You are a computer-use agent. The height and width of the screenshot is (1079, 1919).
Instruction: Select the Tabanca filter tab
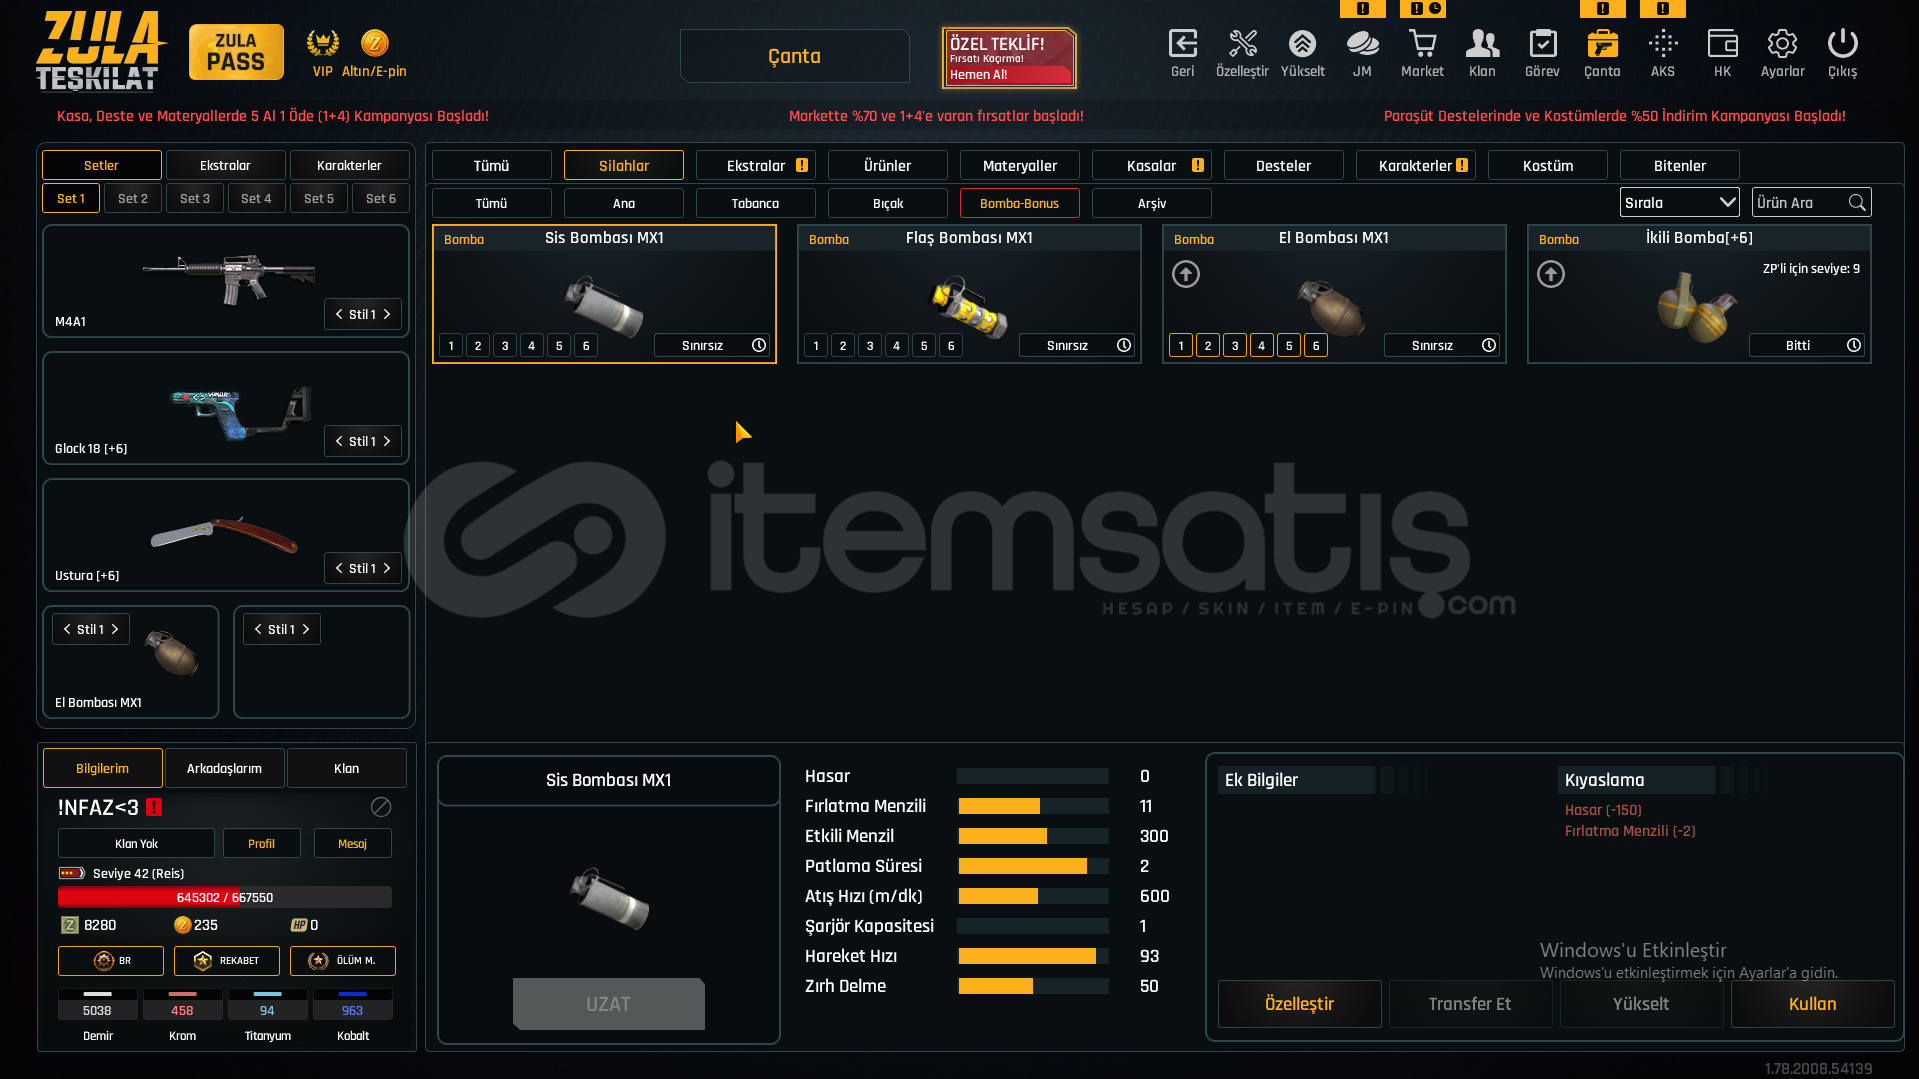point(756,203)
